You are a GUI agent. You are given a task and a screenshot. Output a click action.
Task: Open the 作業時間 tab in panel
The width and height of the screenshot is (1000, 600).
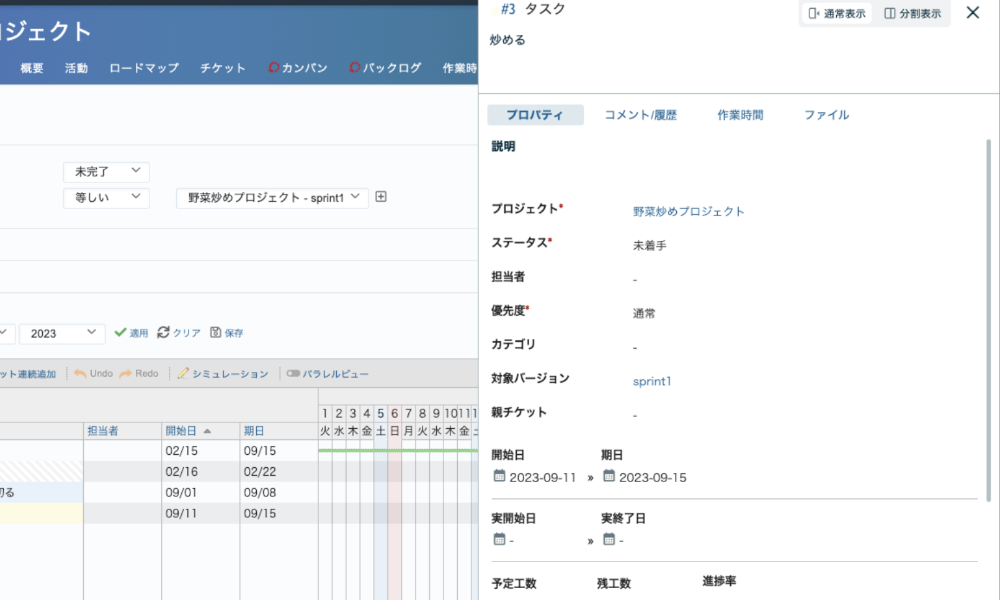click(740, 115)
